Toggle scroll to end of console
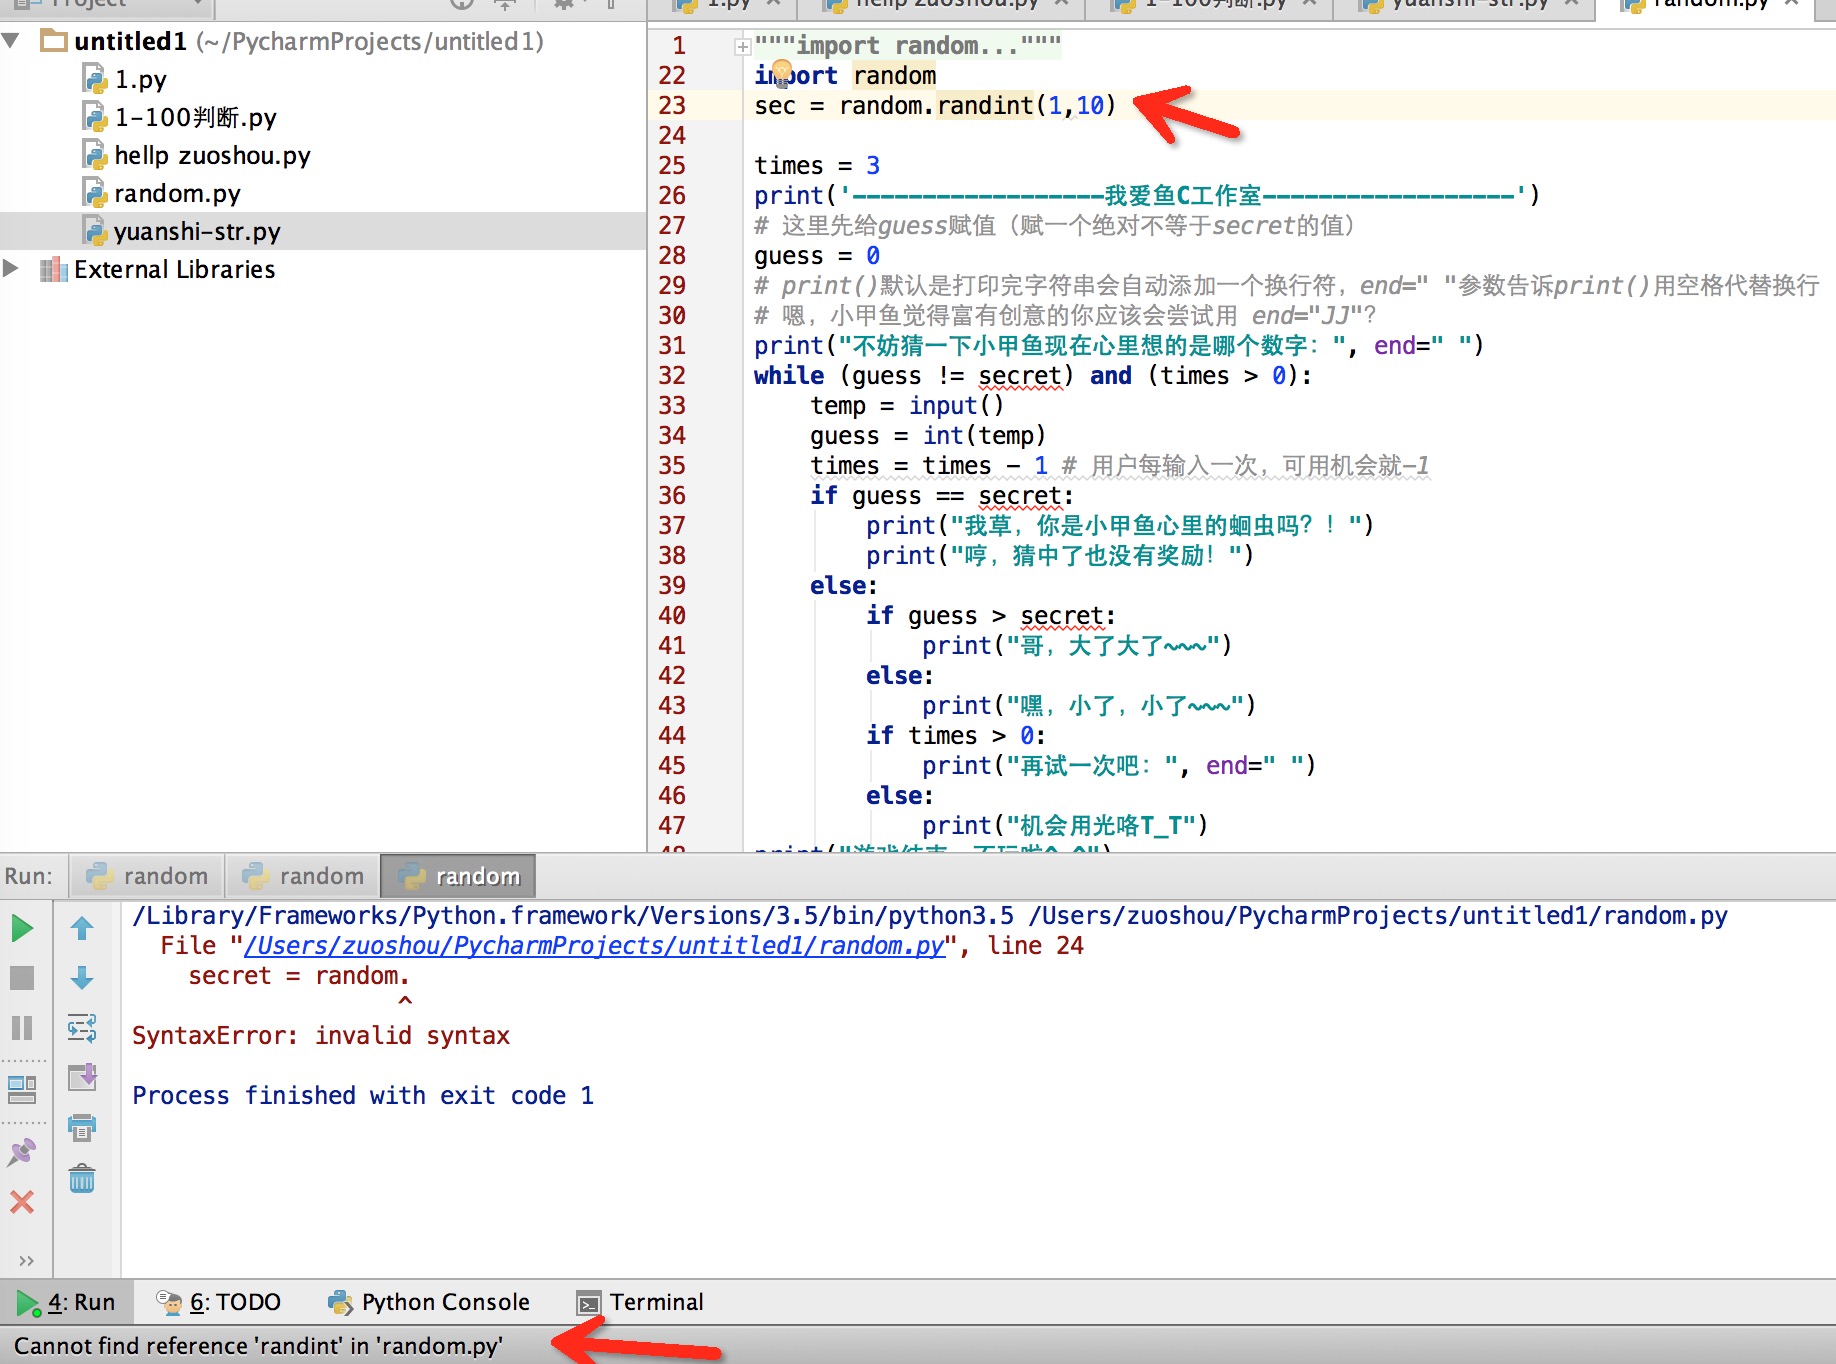This screenshot has height=1364, width=1836. tap(82, 1078)
